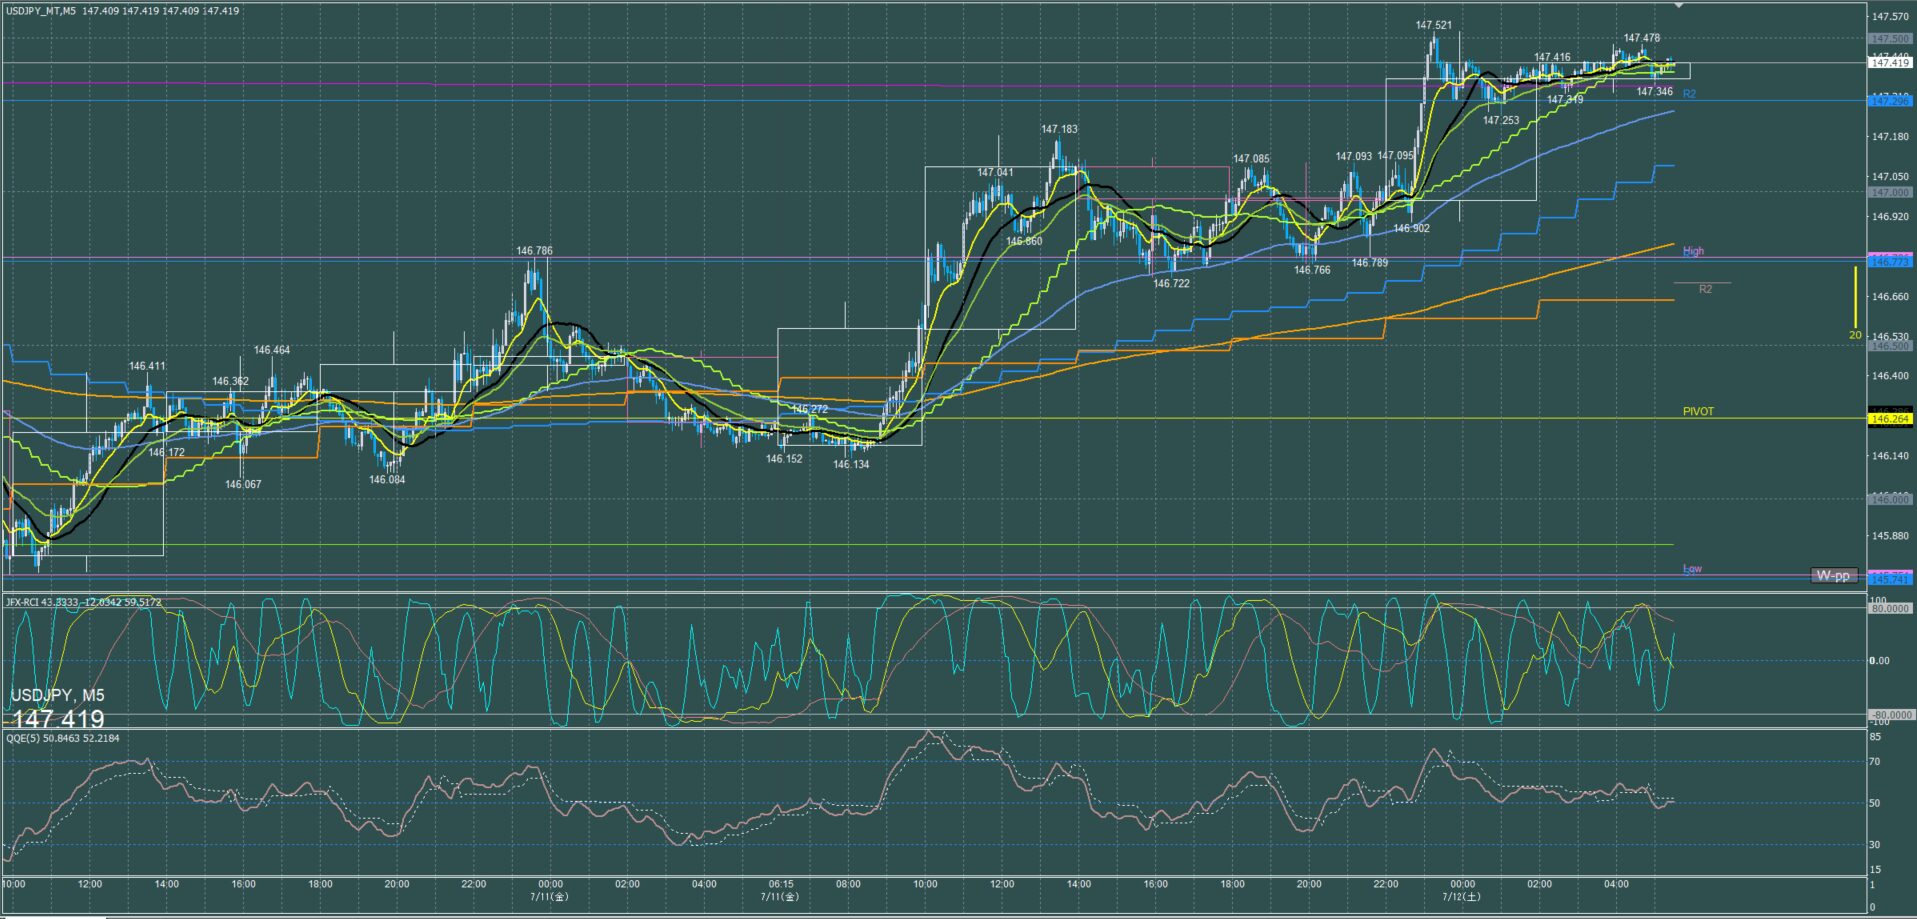
Task: Click the current price tag 147.419
Action: 1890,63
